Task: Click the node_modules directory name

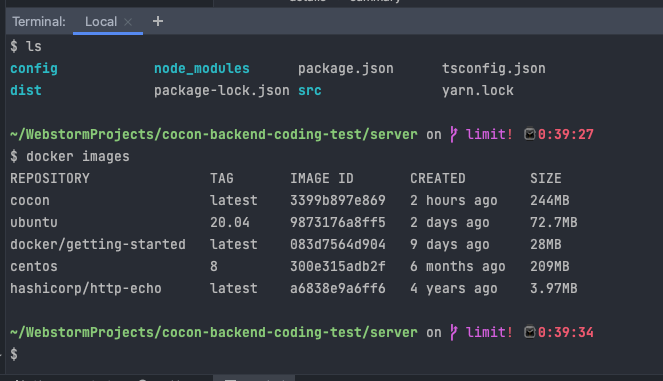Action: click(202, 69)
